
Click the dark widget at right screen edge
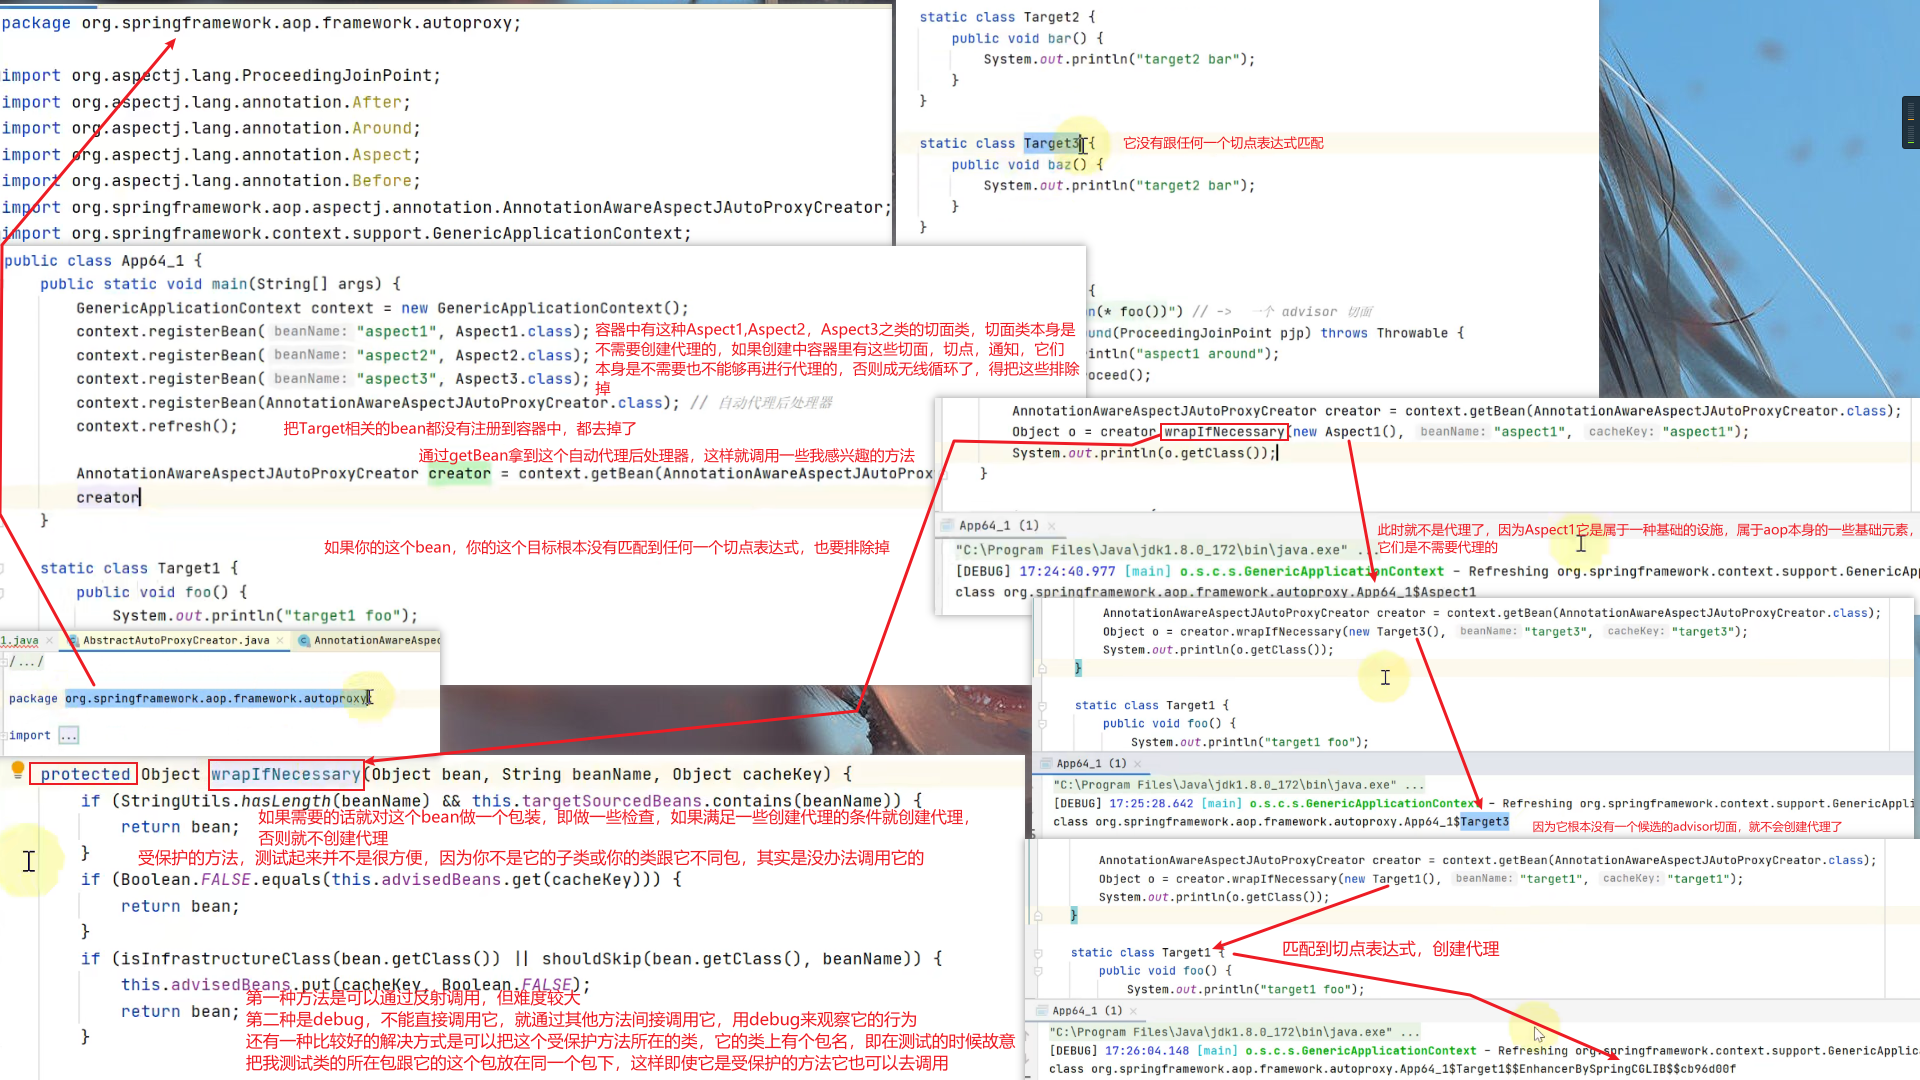point(1910,122)
